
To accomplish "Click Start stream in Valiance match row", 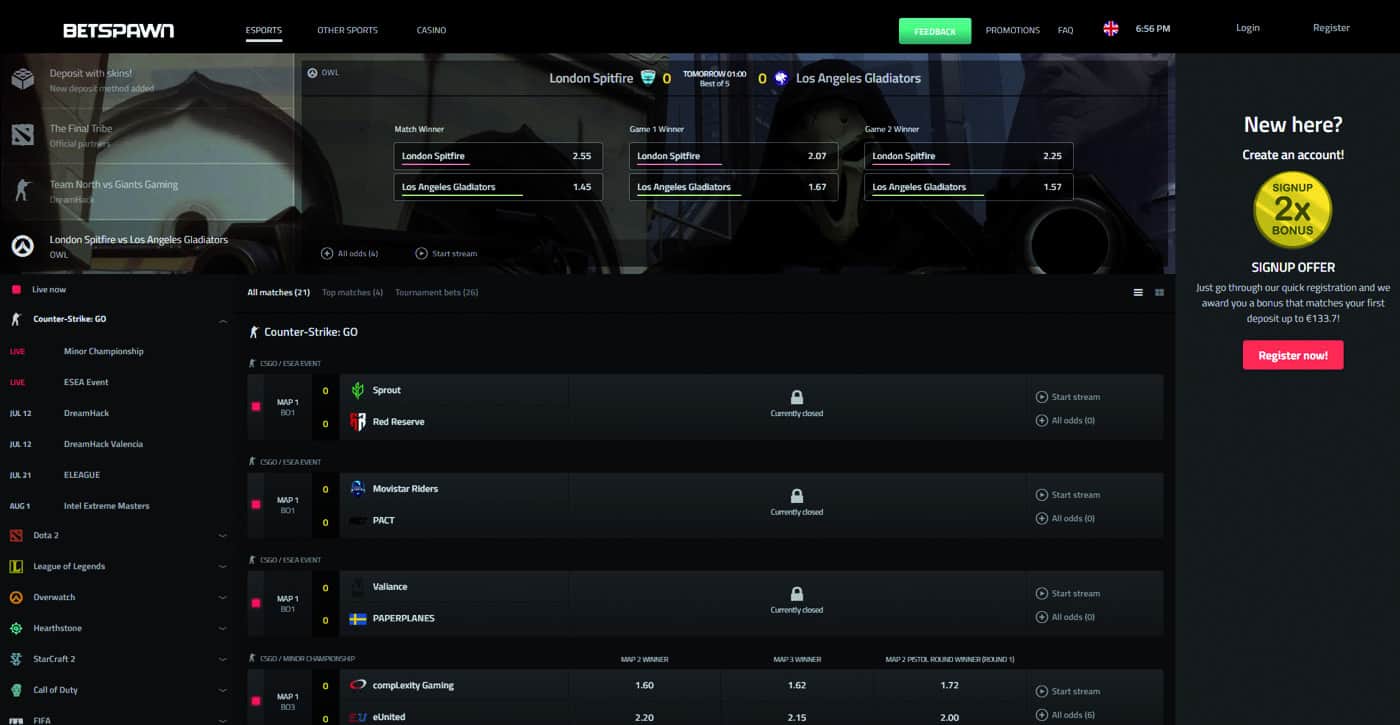I will (x=1068, y=594).
